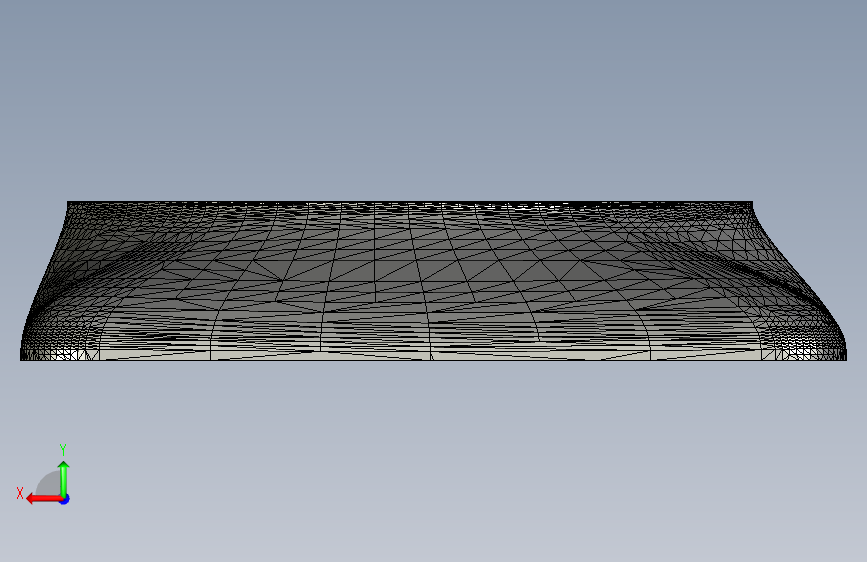
Task: Click the blue Z axis dot of the triad
Action: (x=65, y=499)
